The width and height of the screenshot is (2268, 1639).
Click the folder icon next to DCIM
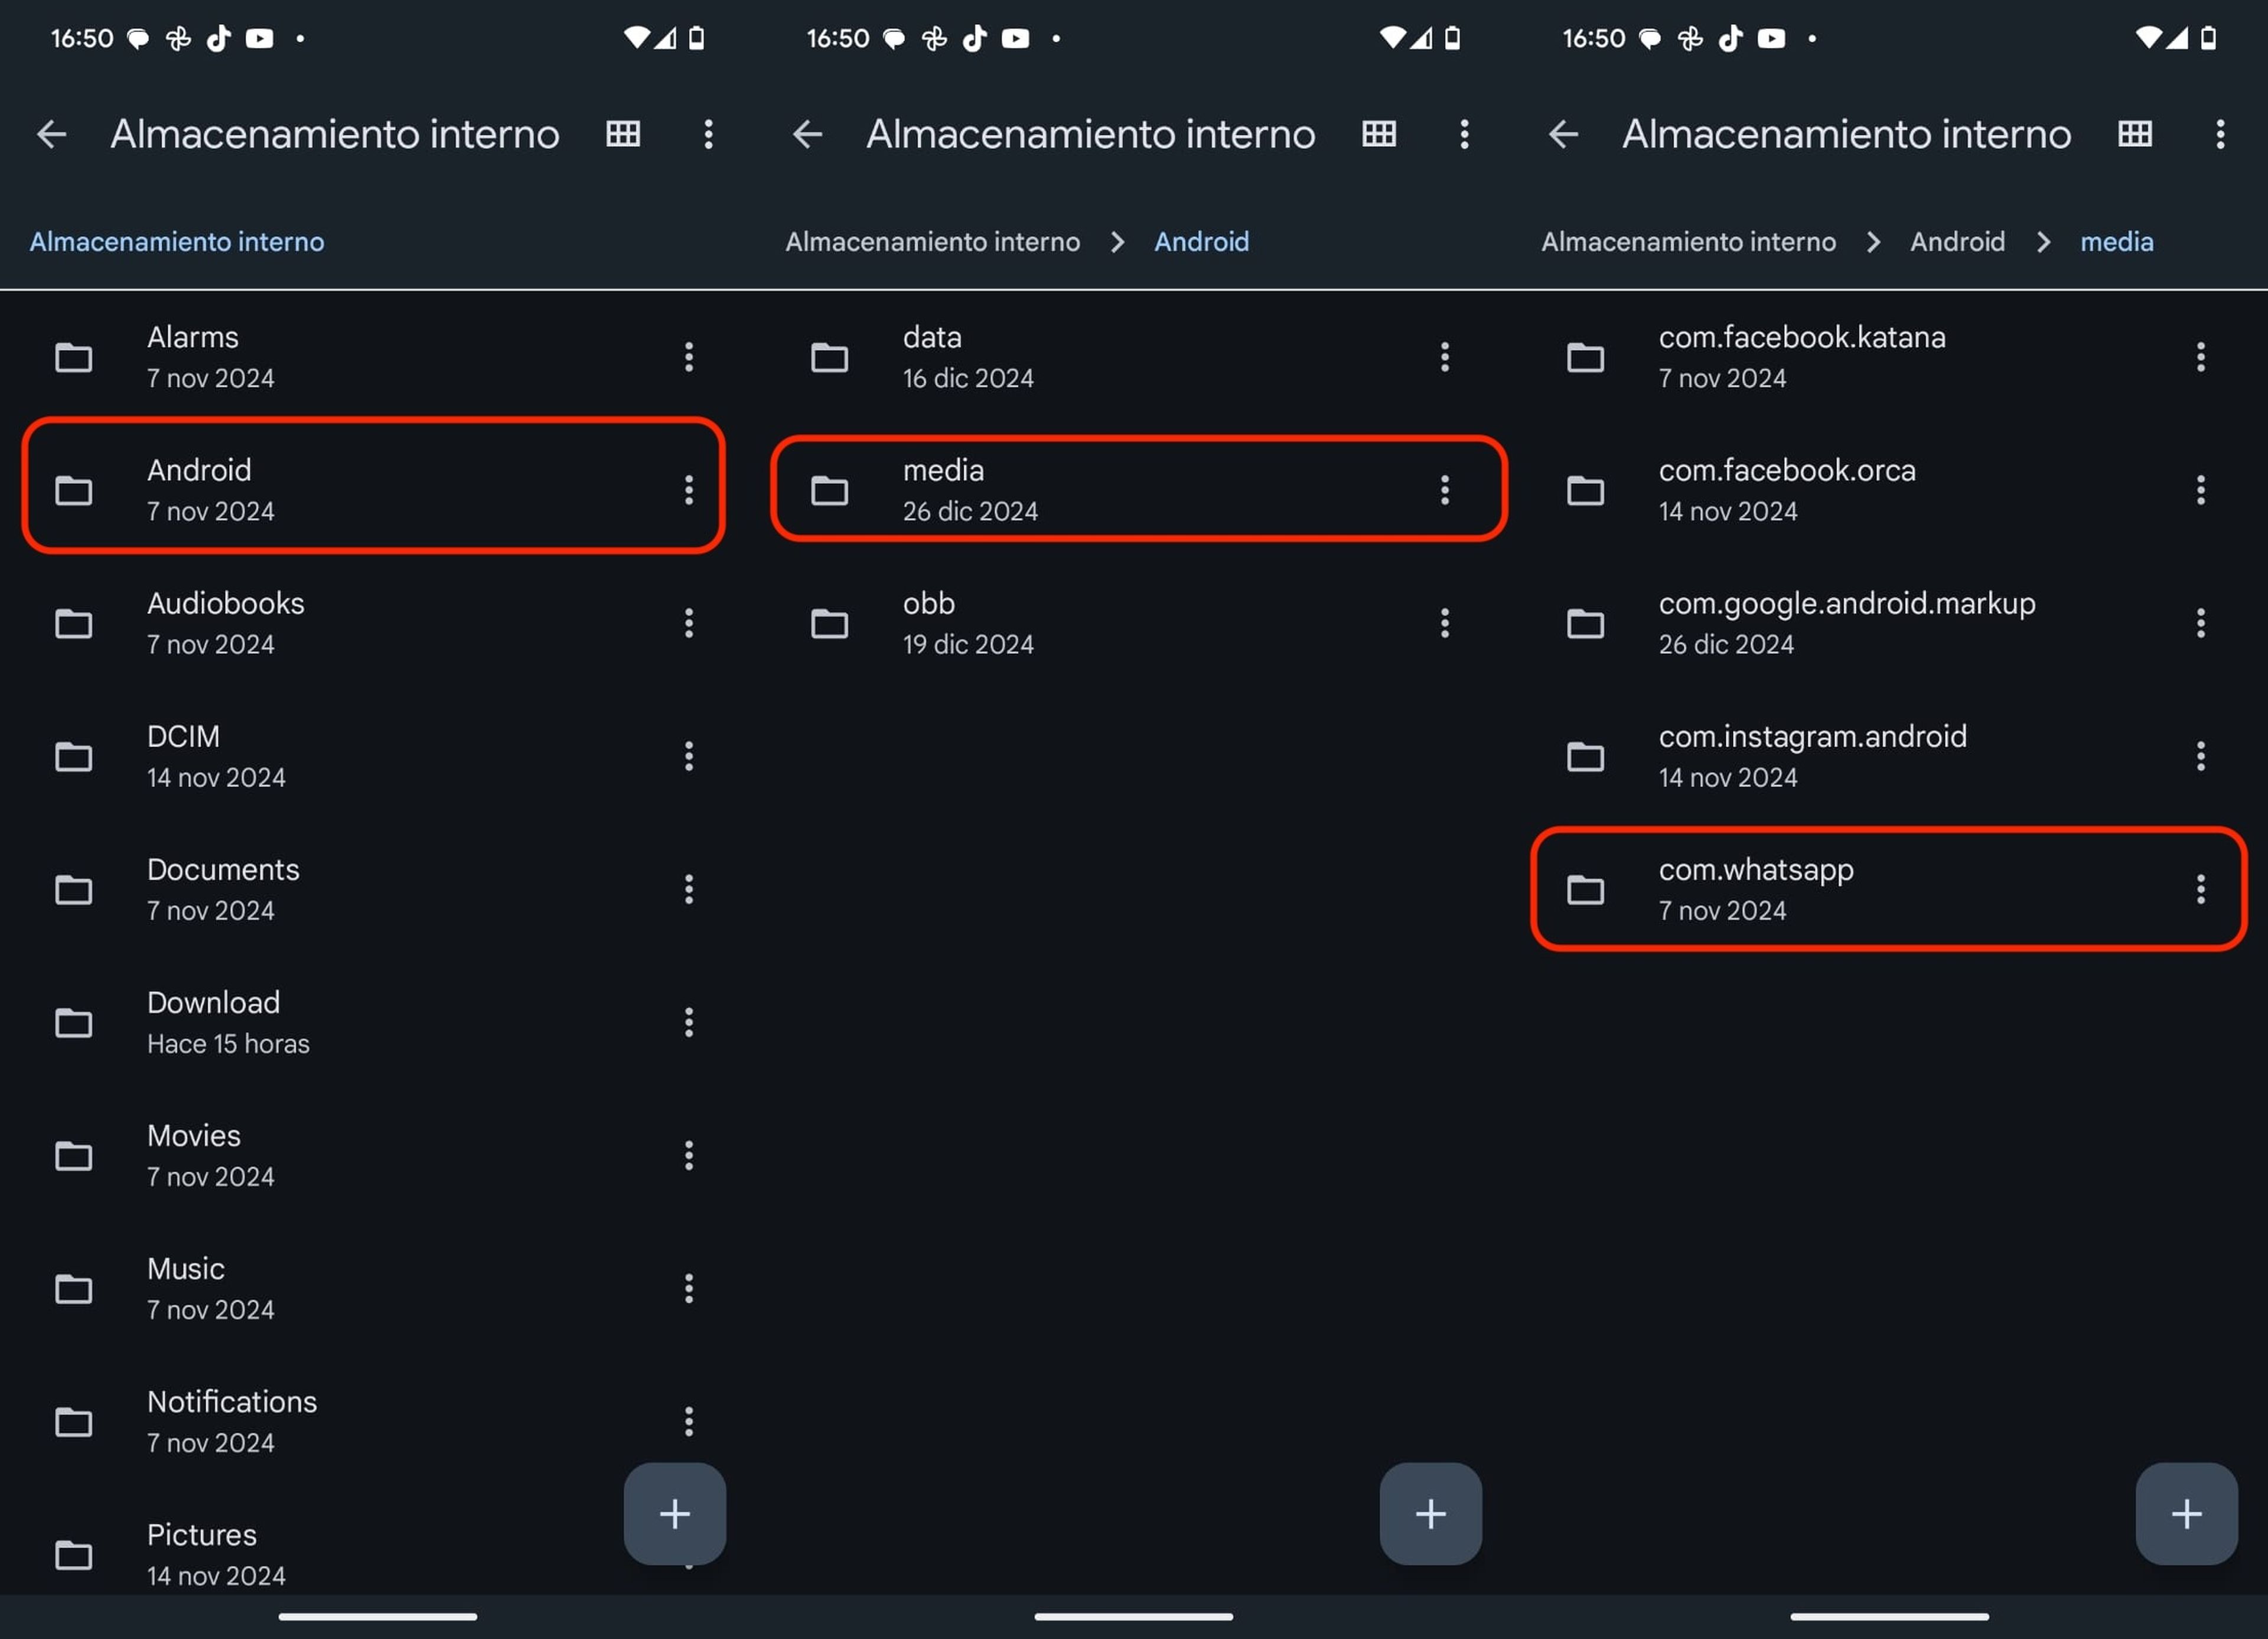(x=74, y=757)
